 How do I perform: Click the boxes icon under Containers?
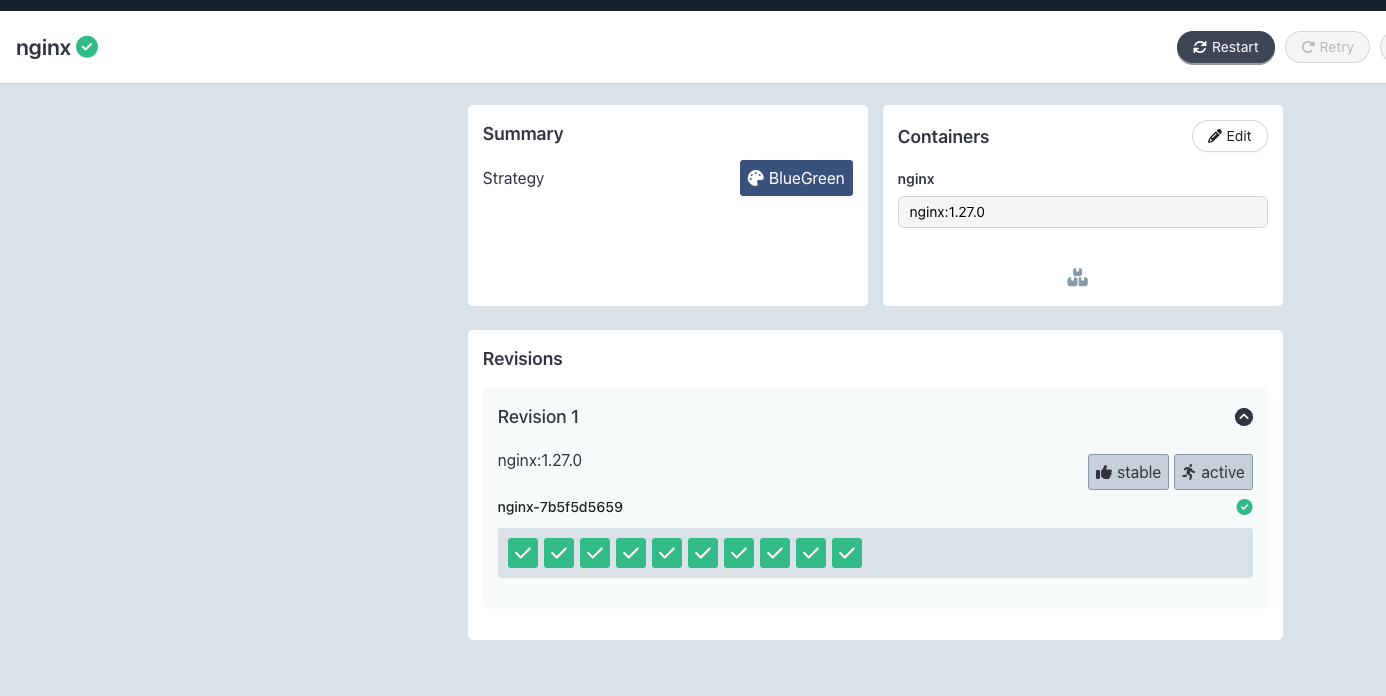[1077, 278]
